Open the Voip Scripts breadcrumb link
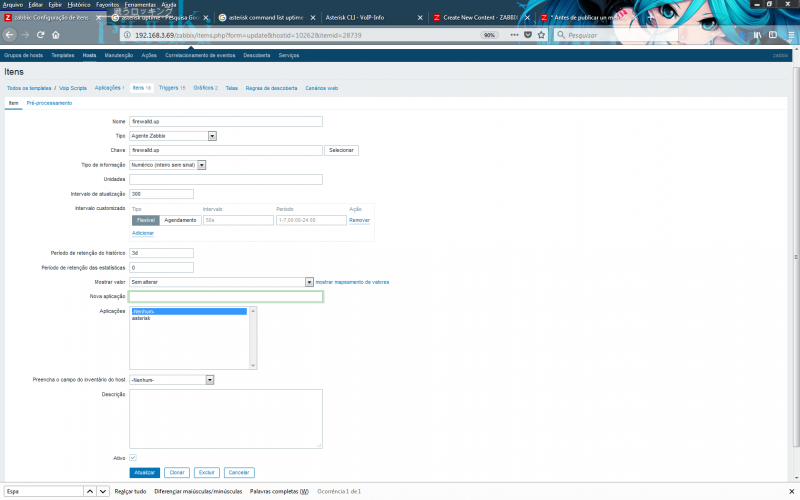Viewport: 800px width, 500px height. [x=73, y=88]
